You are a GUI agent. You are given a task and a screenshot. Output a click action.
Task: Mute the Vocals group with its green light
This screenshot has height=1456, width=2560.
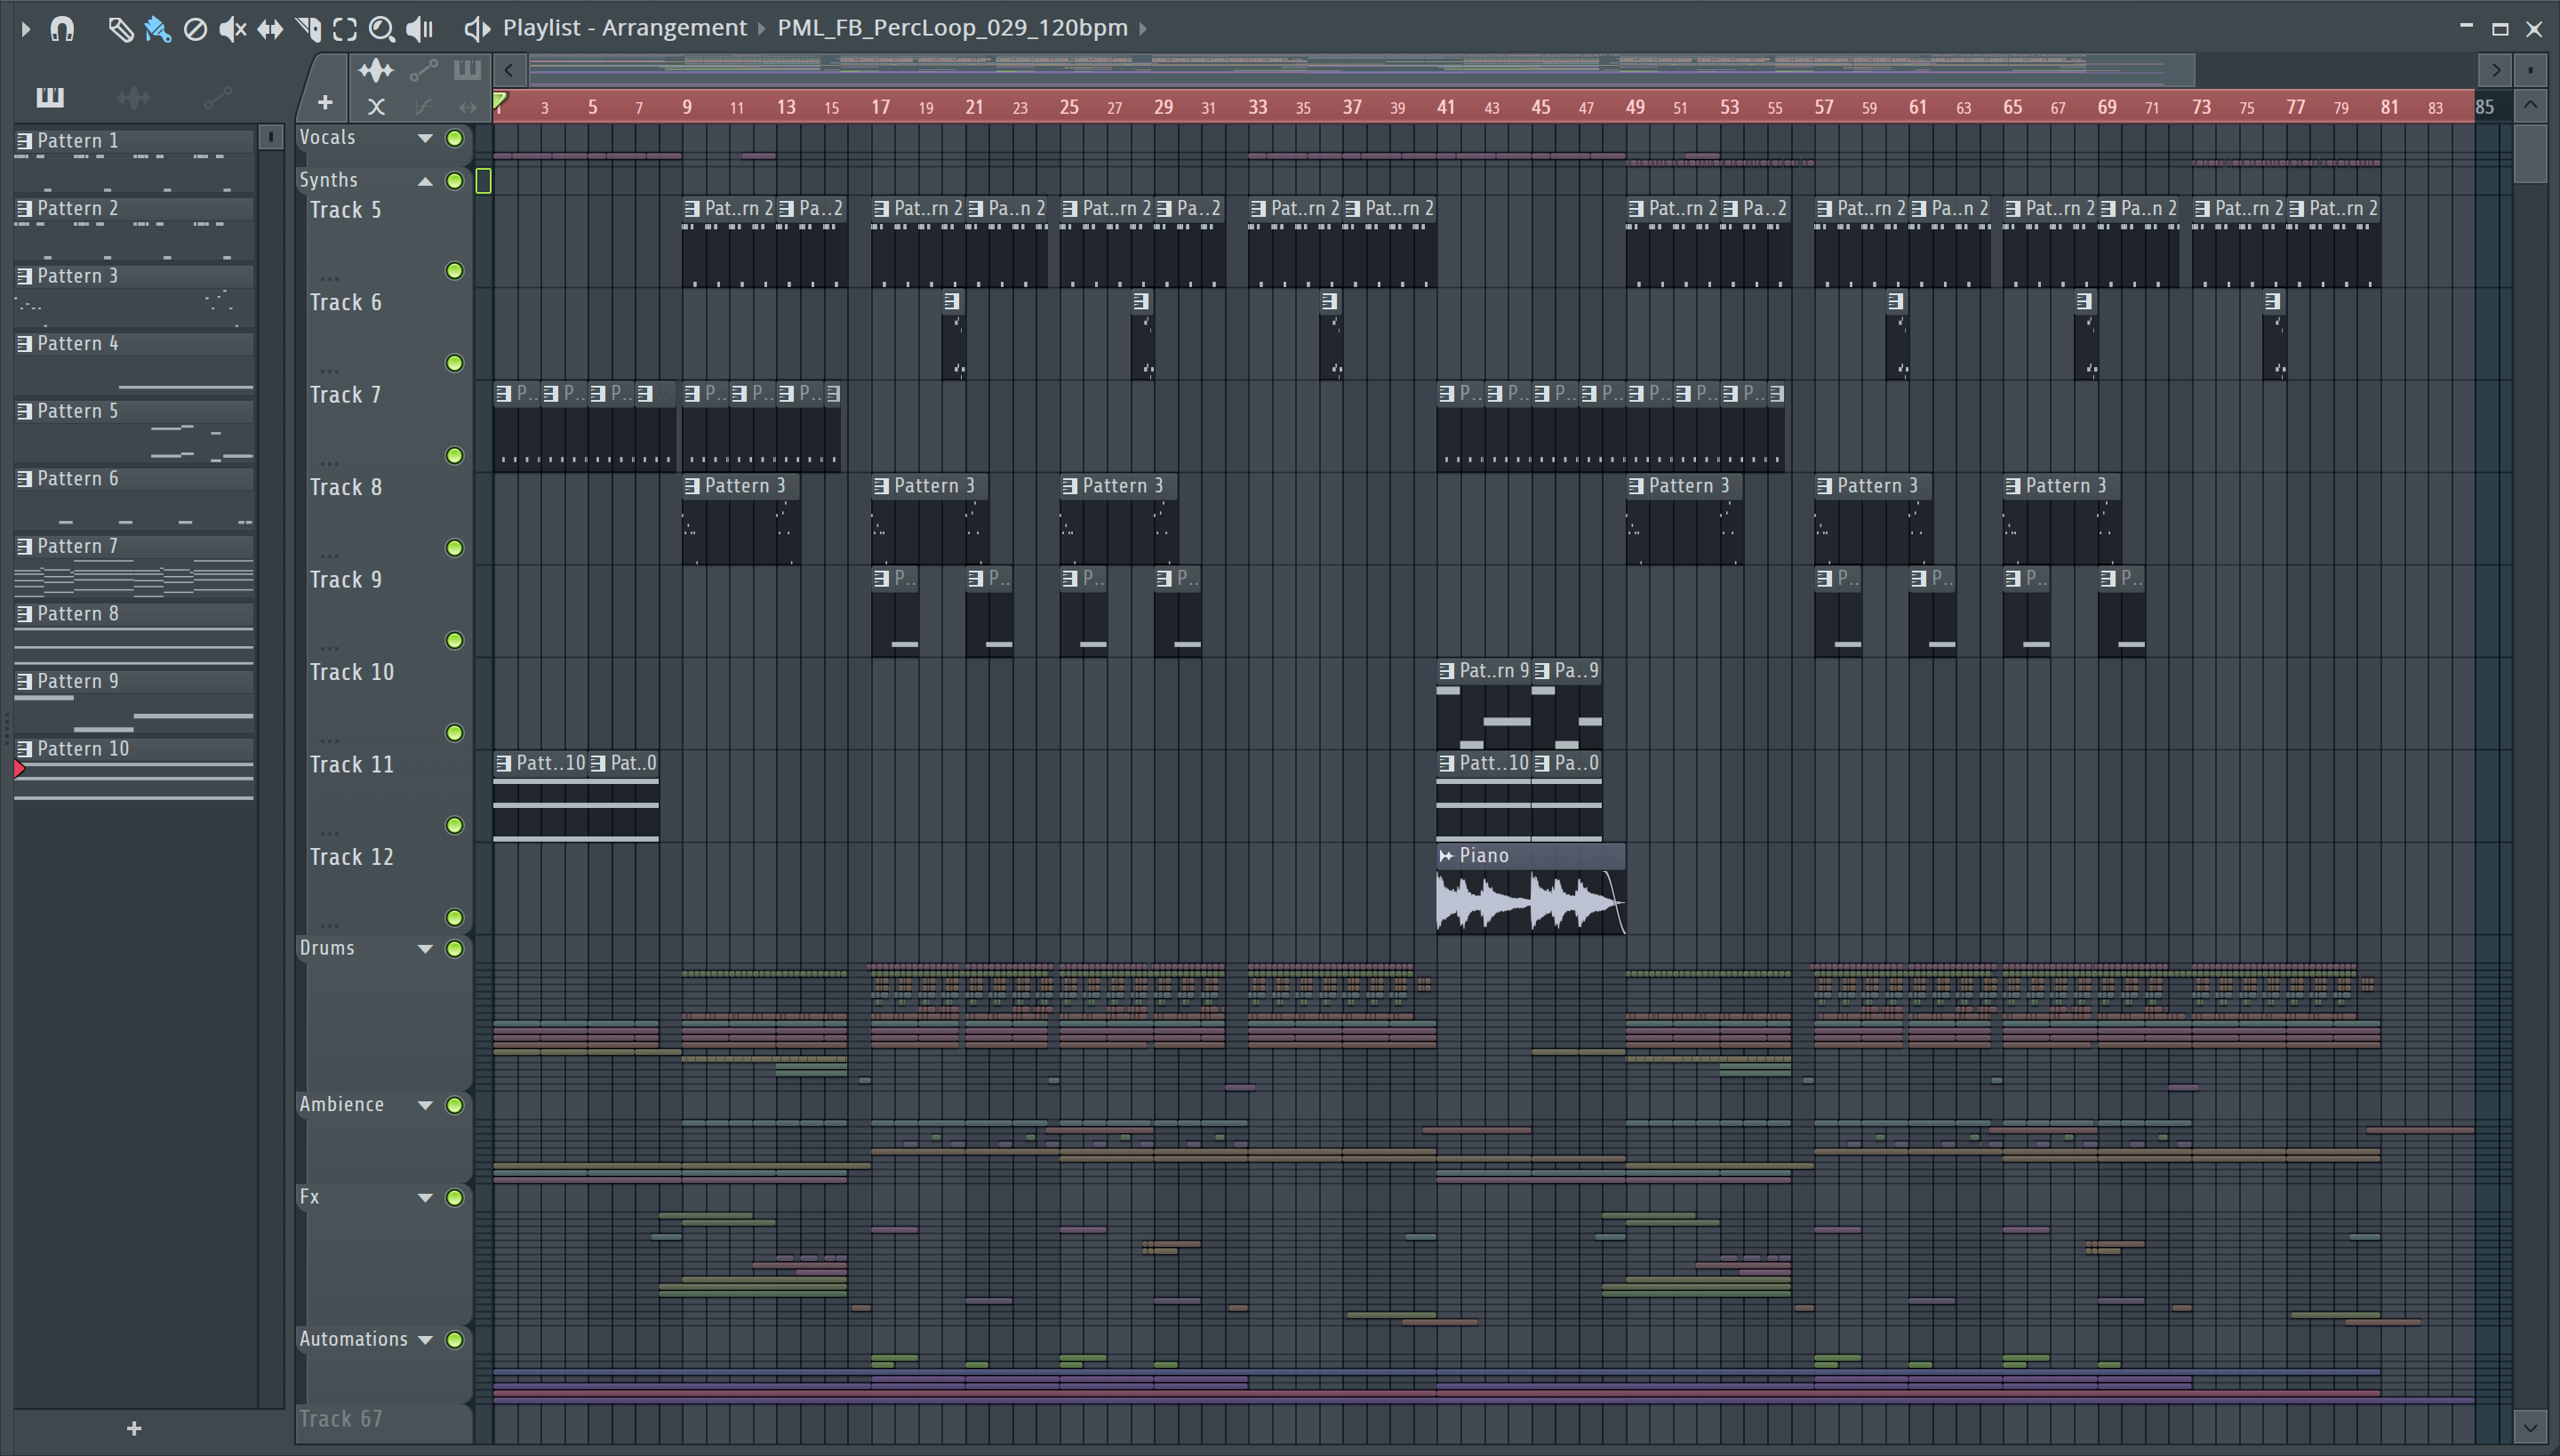(455, 138)
